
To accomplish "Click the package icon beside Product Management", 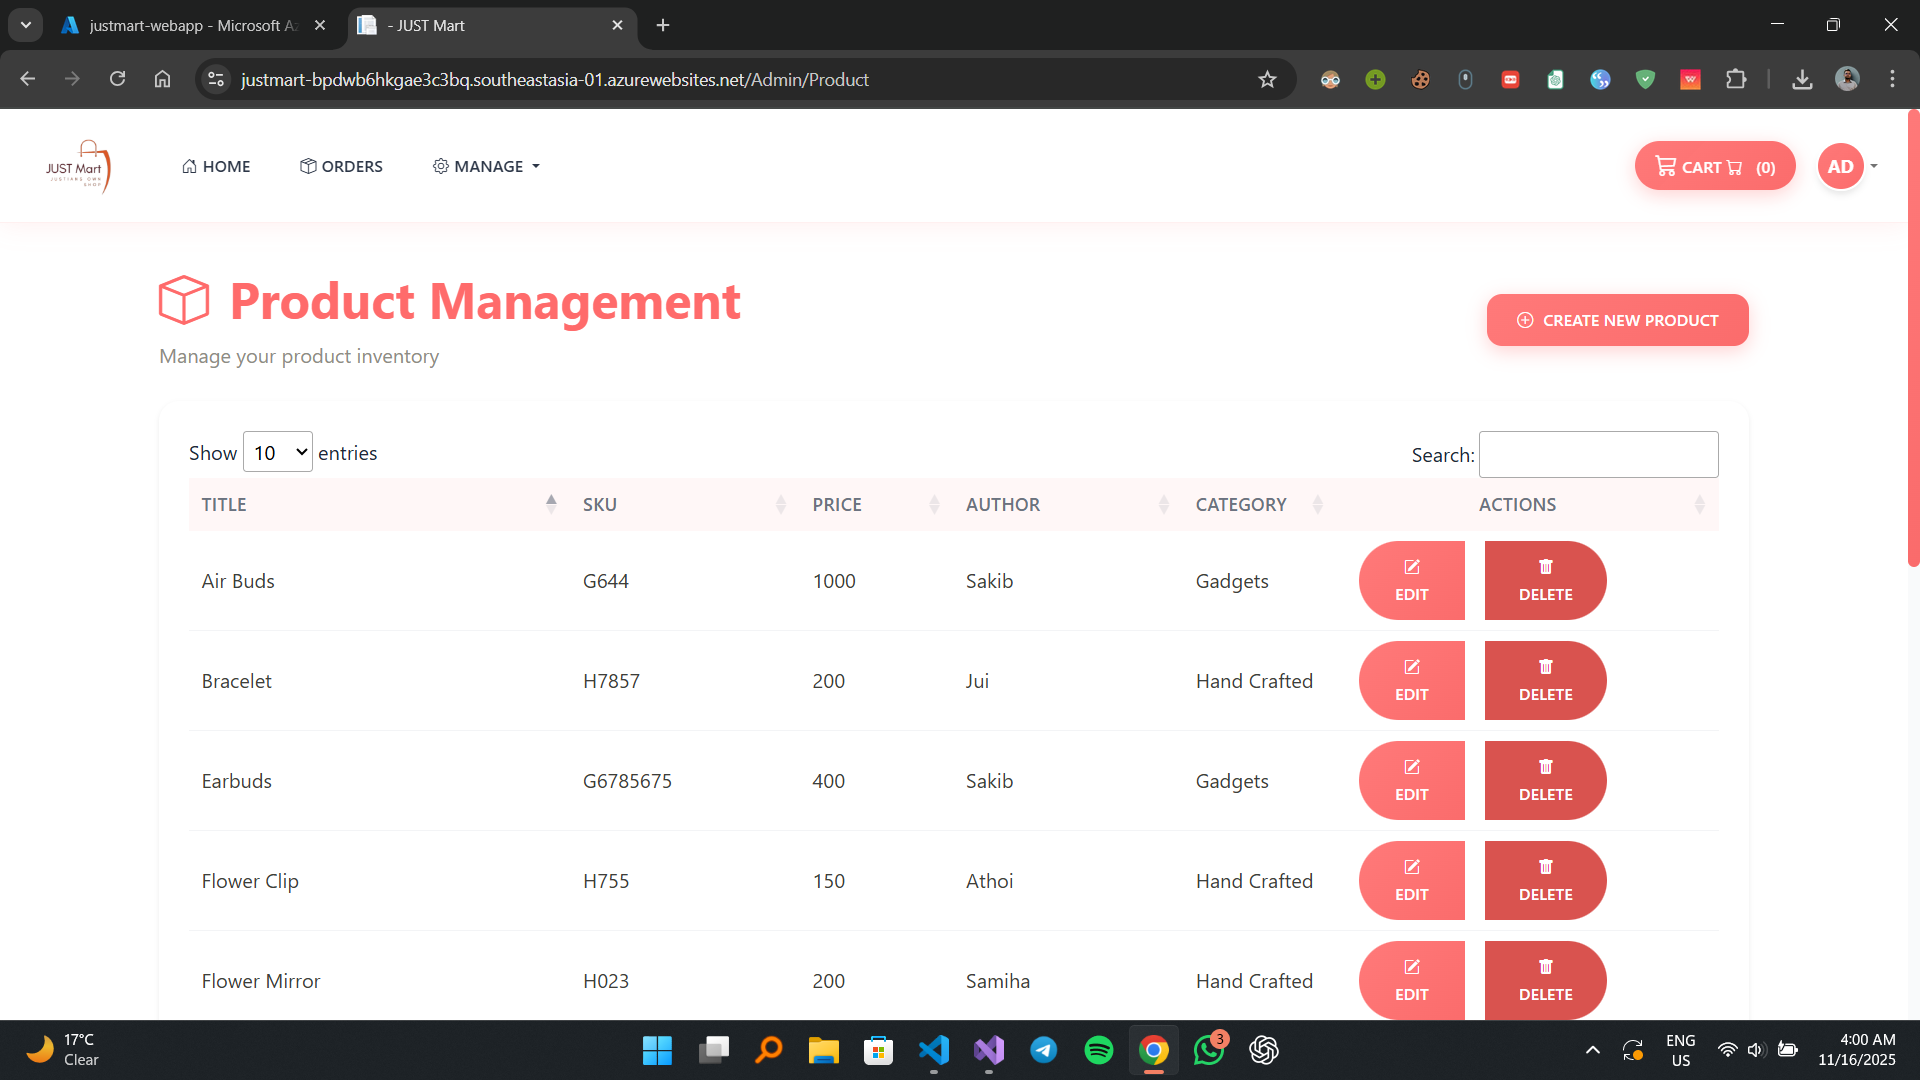I will click(184, 299).
